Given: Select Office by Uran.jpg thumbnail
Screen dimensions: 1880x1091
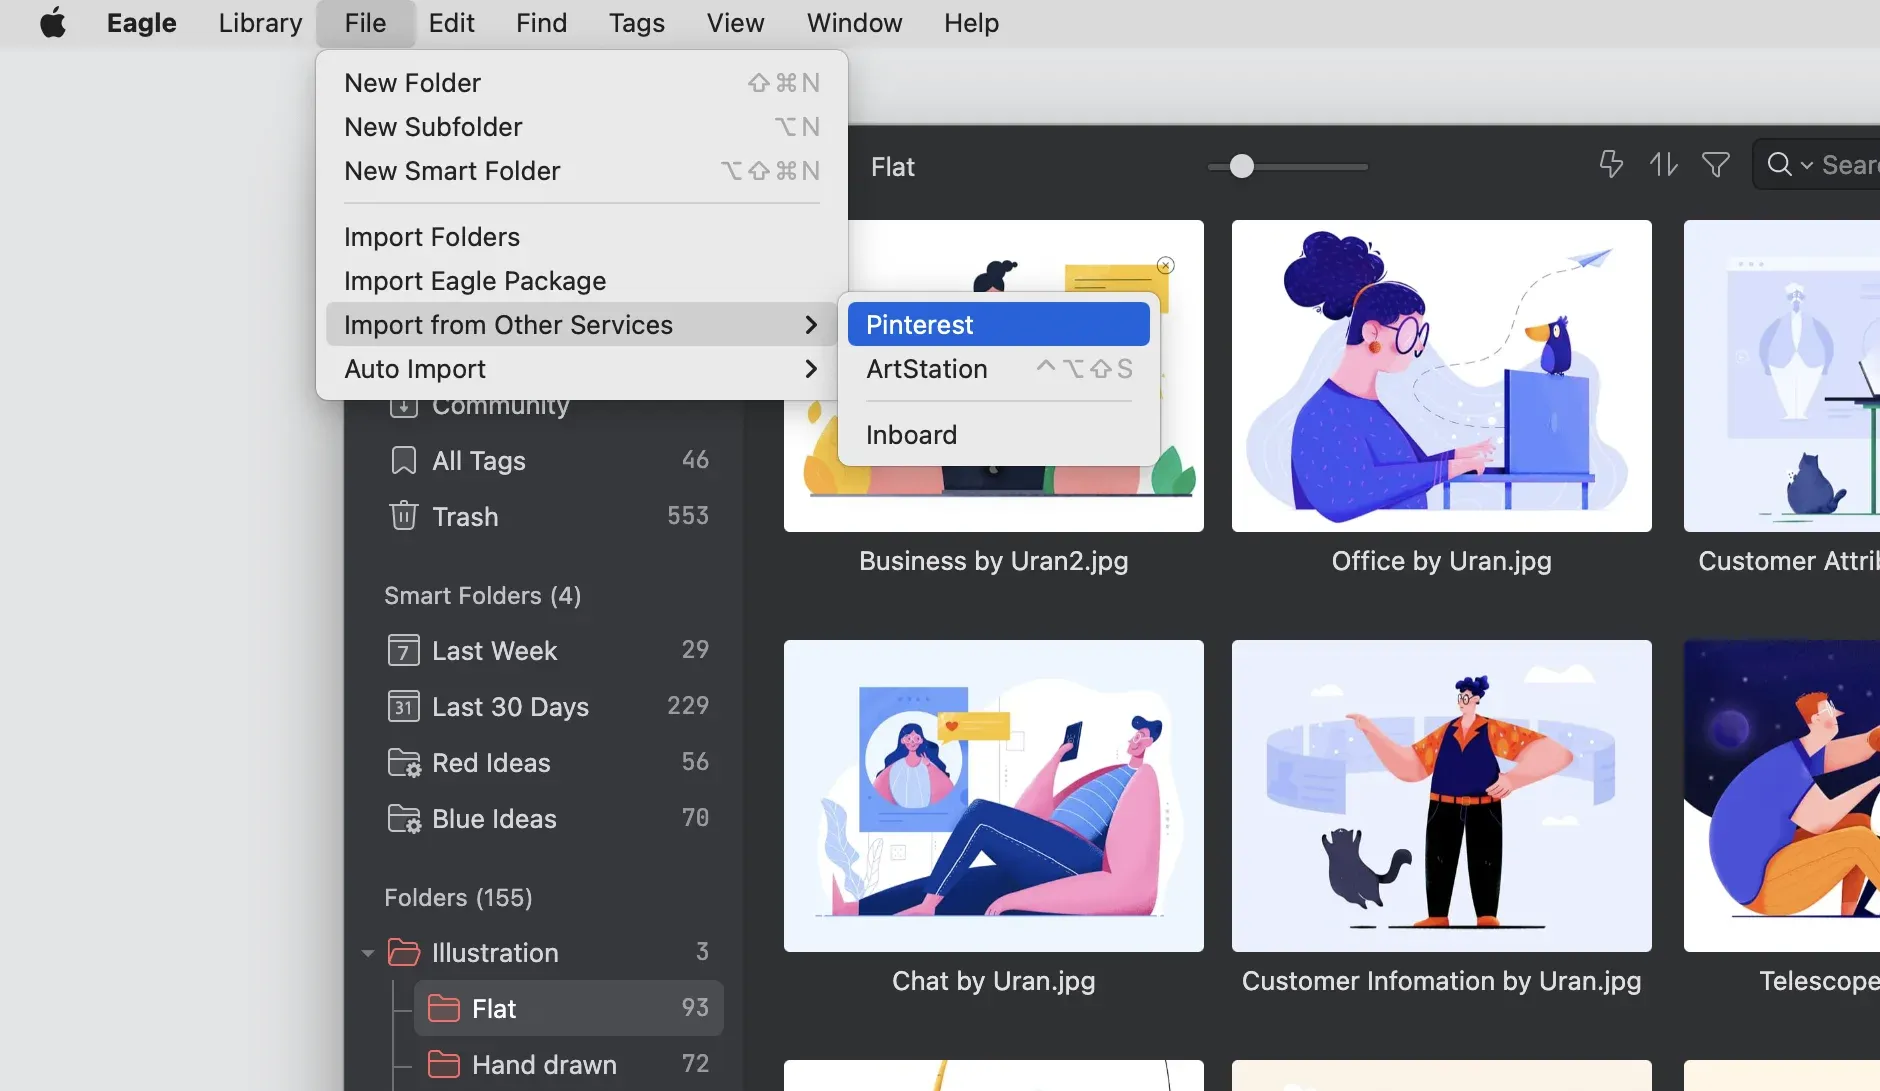Looking at the screenshot, I should click(x=1441, y=376).
